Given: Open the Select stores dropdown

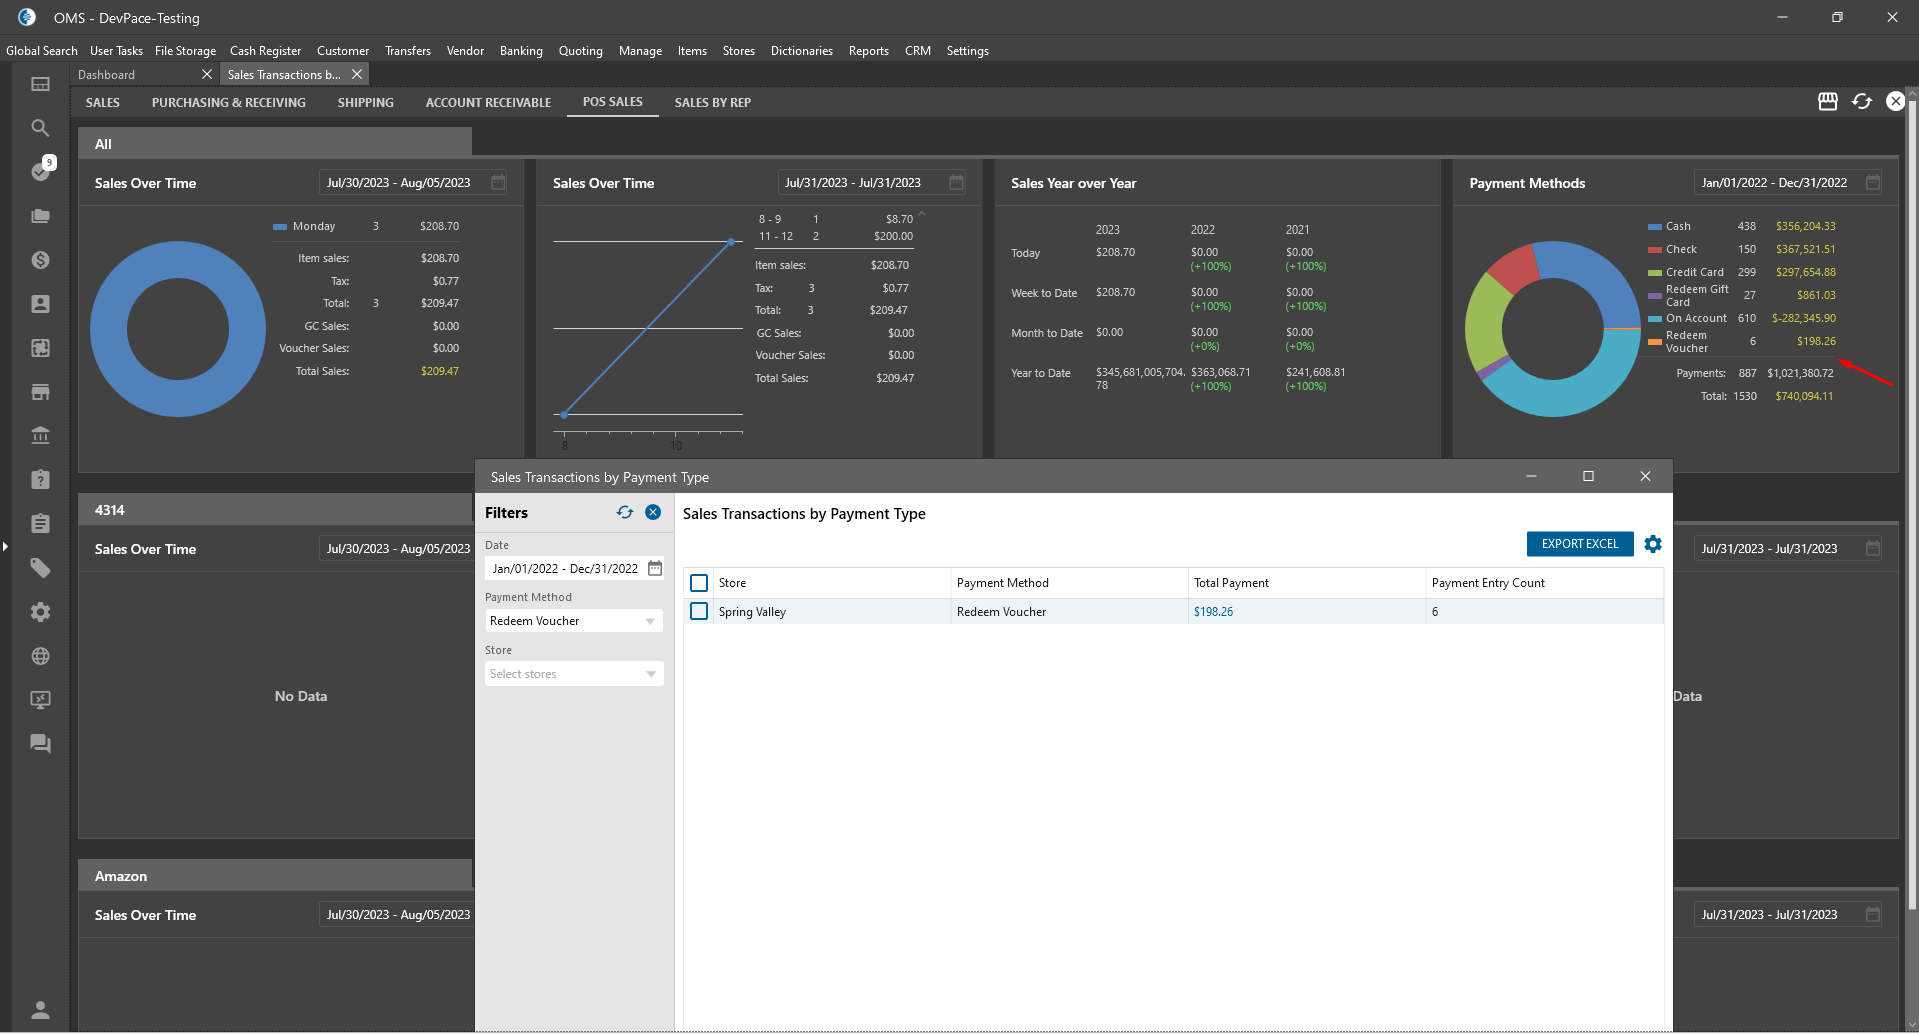Looking at the screenshot, I should [650, 674].
